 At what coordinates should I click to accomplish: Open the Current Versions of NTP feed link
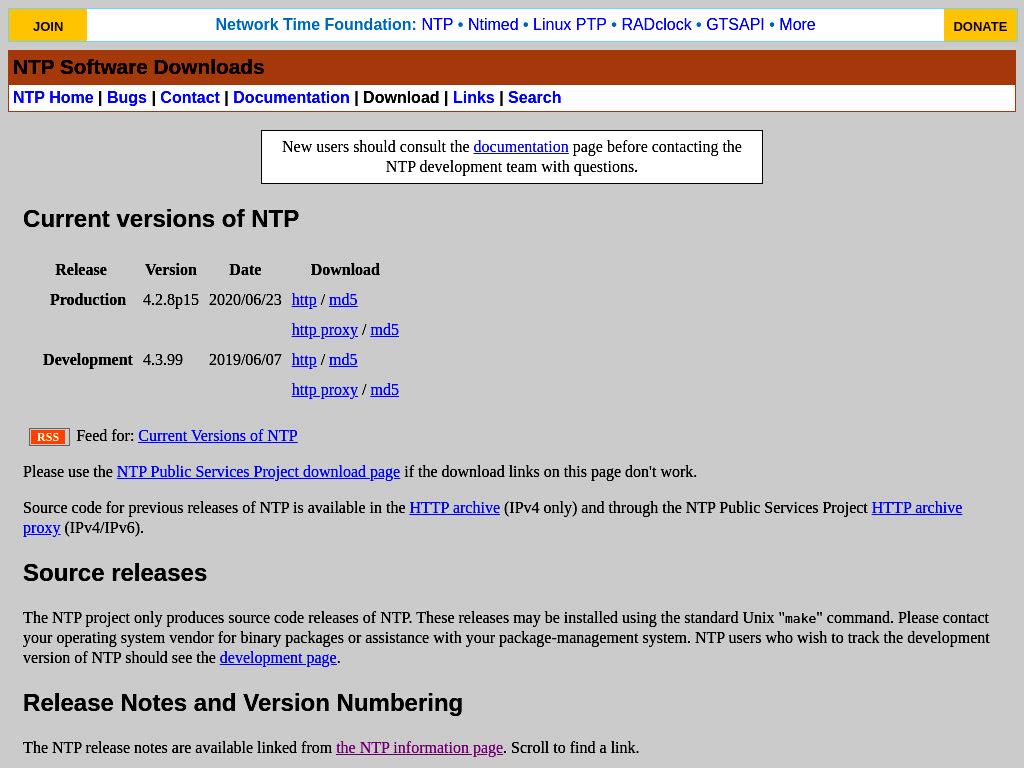tap(217, 436)
